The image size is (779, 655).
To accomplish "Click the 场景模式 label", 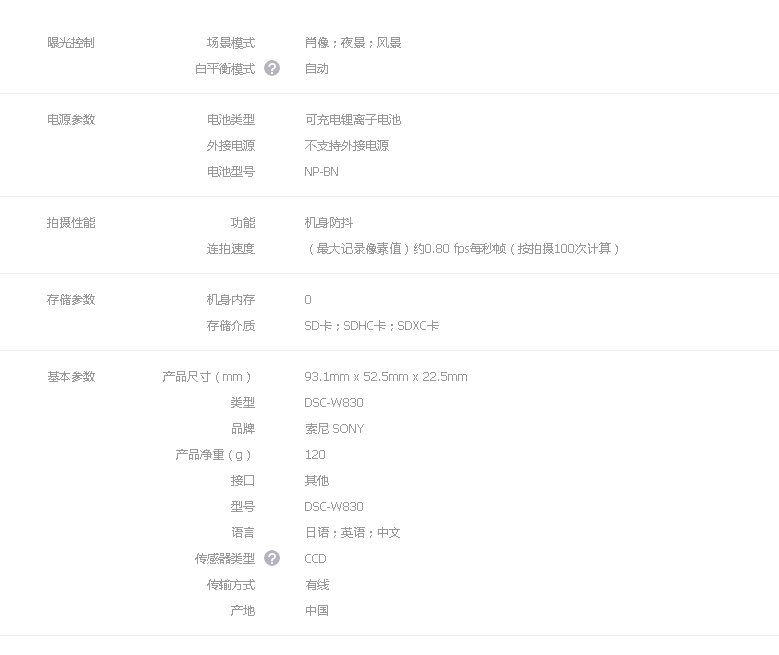I will [231, 43].
